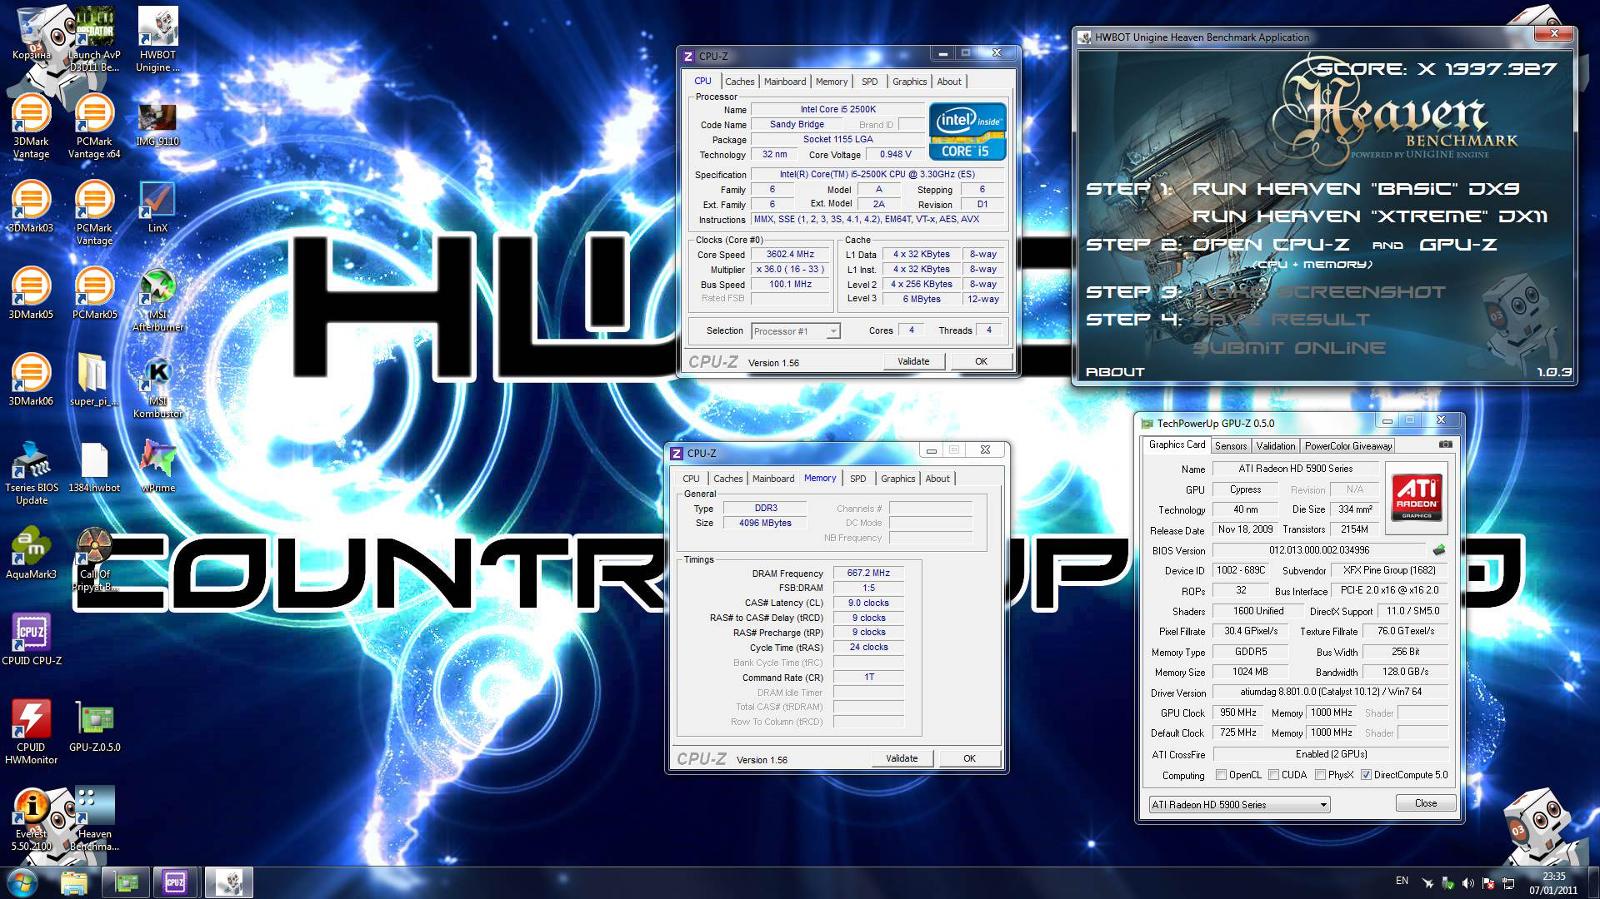Click OK in top CPU-Z window
Viewport: 1600px width, 899px height.
click(981, 362)
